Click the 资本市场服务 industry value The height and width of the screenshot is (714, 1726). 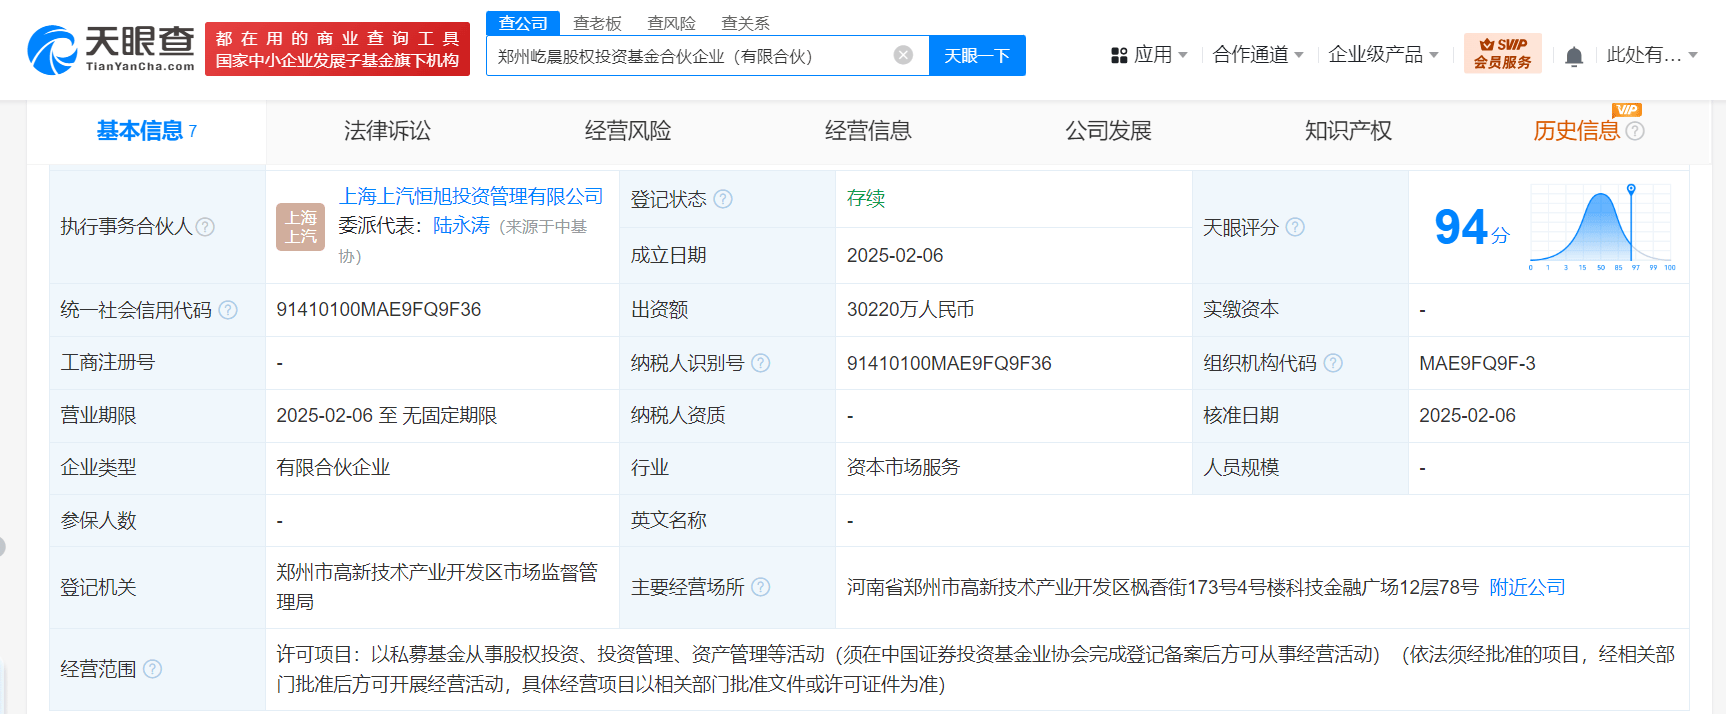pyautogui.click(x=903, y=468)
